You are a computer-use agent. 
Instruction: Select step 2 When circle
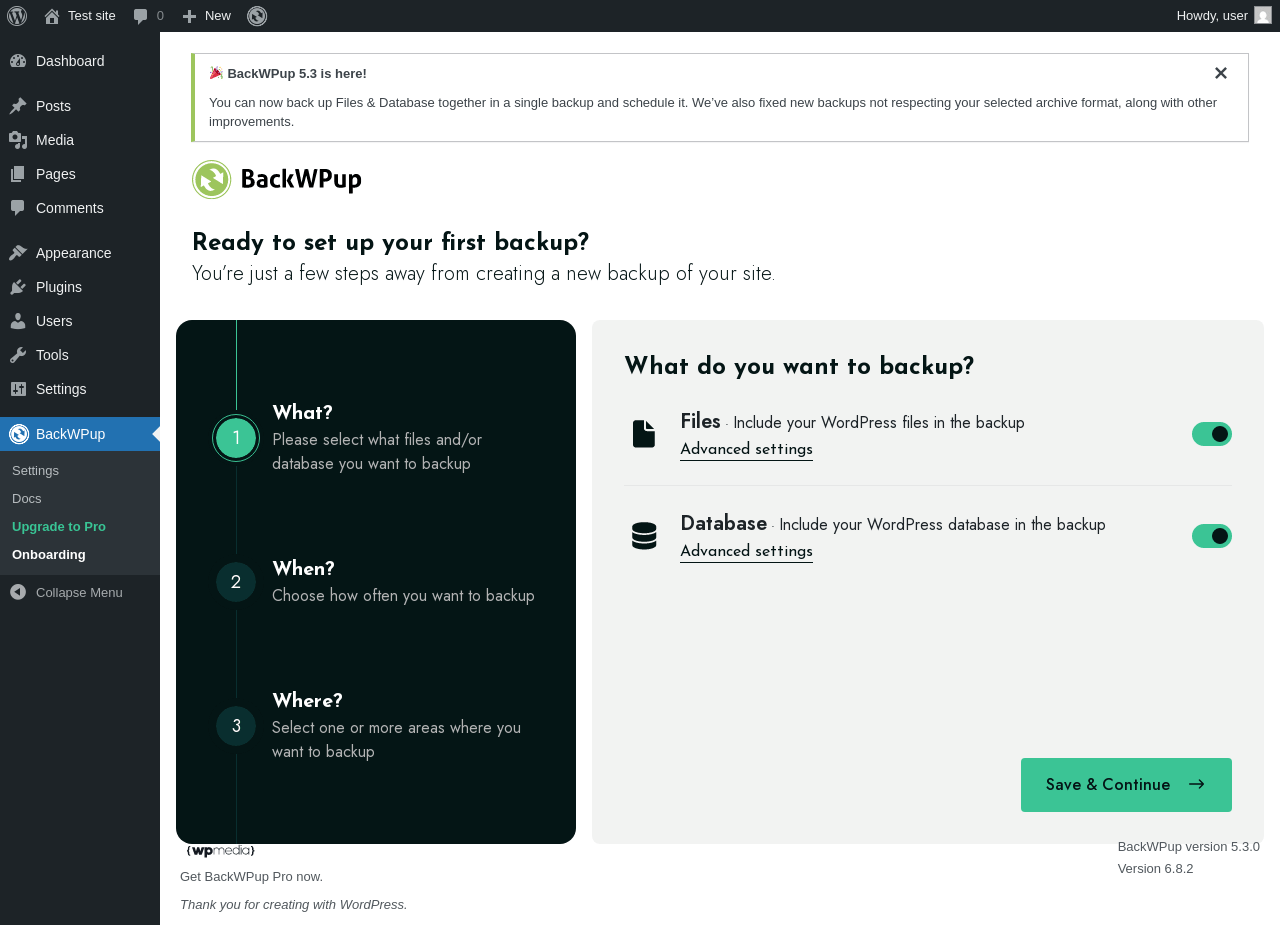tap(236, 582)
